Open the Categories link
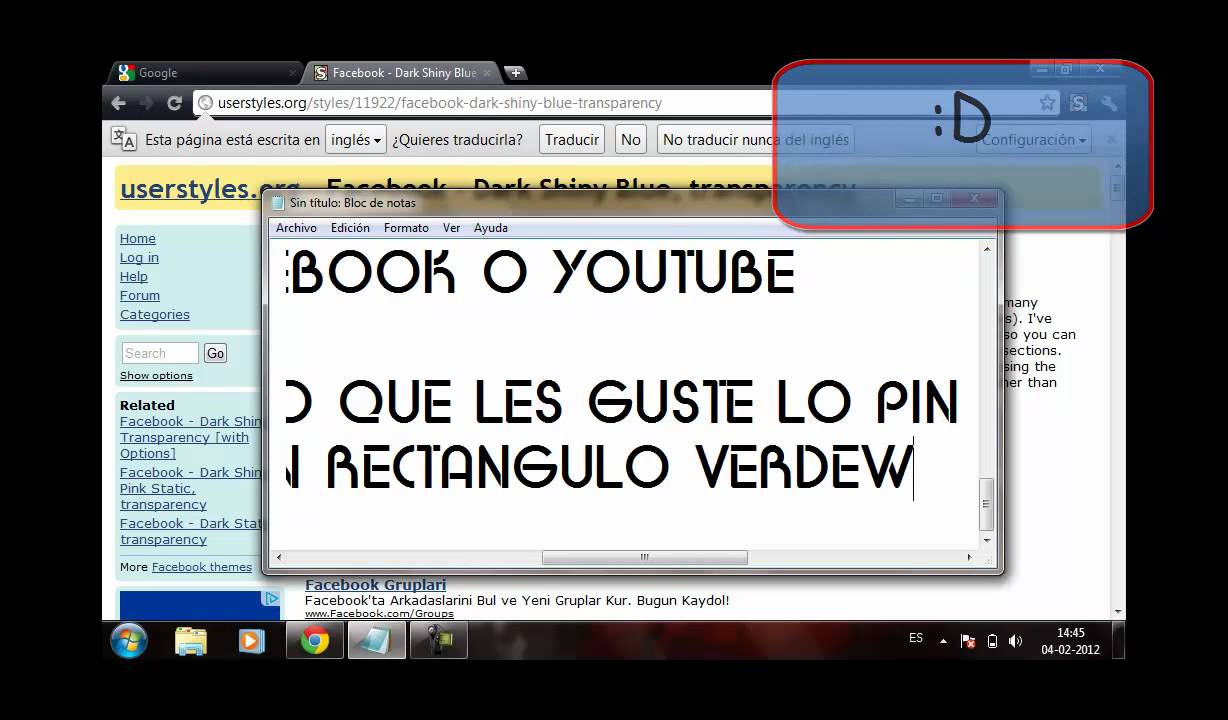 pyautogui.click(x=155, y=314)
